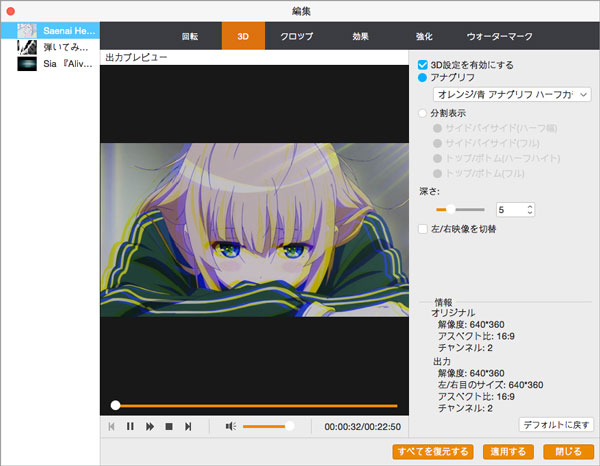Viewport: 600px width, 466px height.
Task: Open the 効果 tab
Action: (360, 36)
